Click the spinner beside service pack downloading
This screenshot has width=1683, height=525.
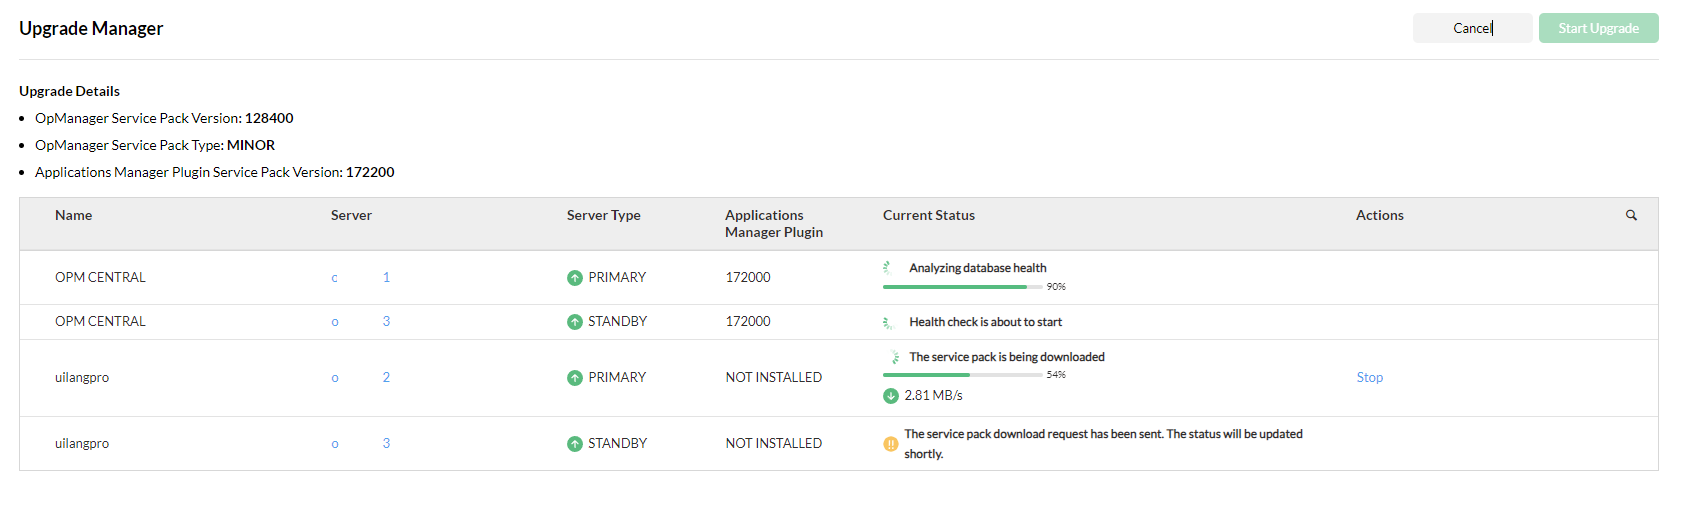tap(894, 357)
